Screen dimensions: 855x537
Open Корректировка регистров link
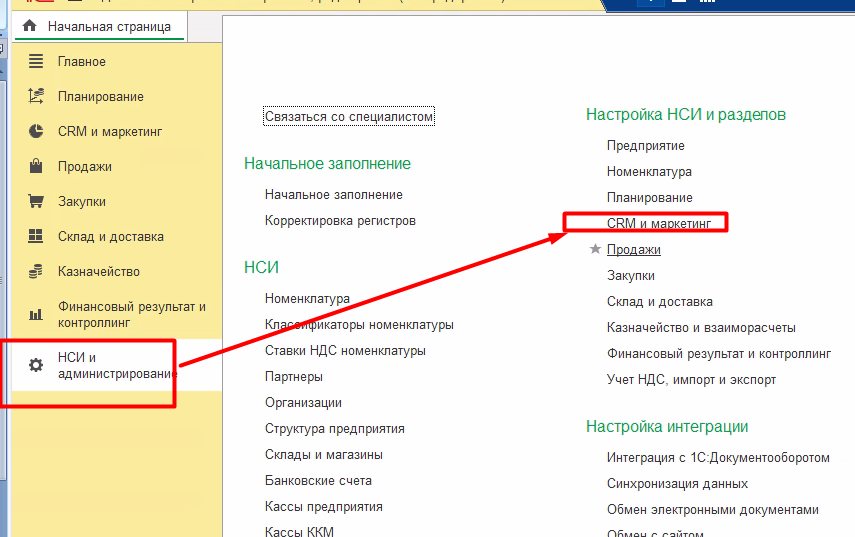click(340, 220)
